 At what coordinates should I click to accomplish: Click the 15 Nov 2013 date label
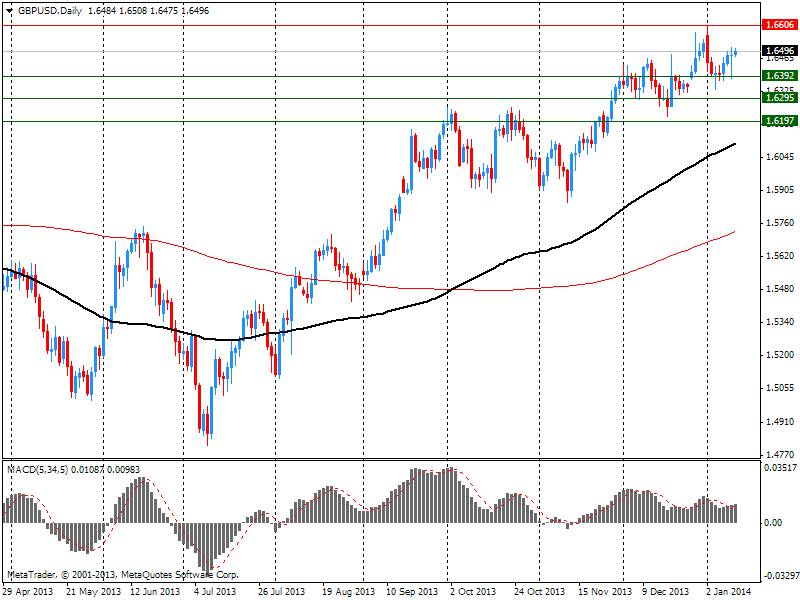[x=605, y=592]
